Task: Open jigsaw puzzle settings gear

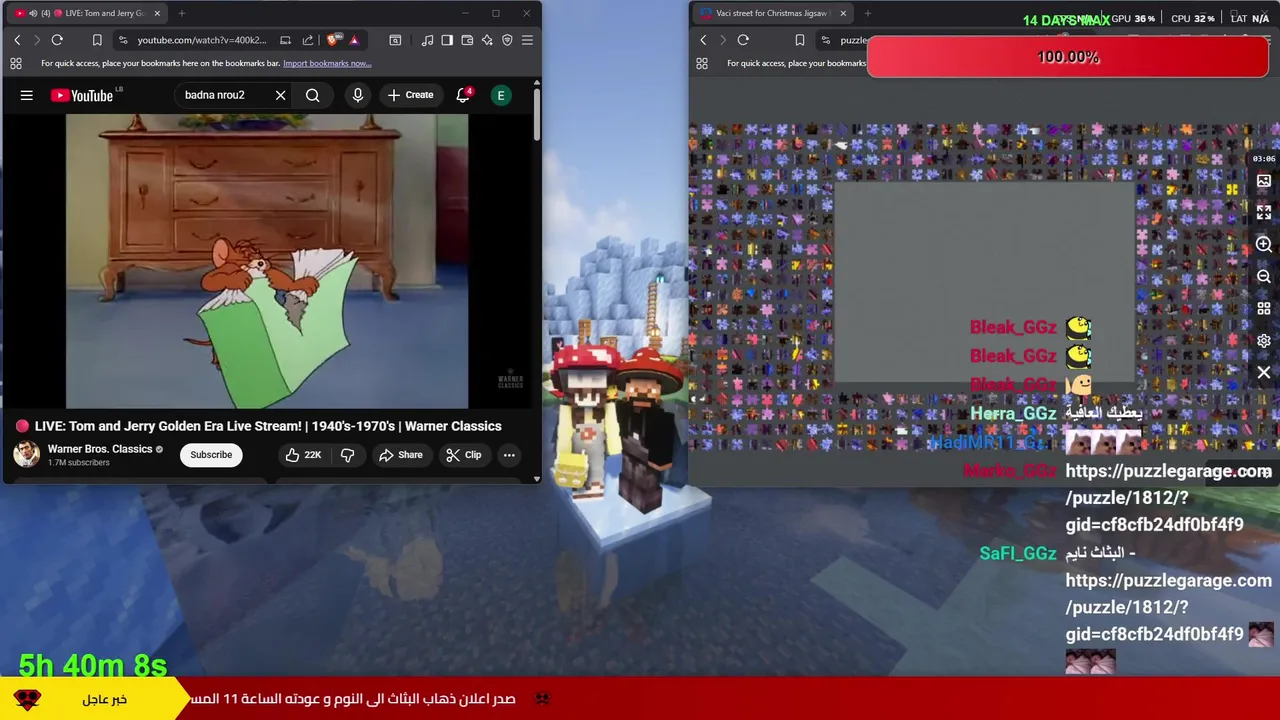Action: click(x=1264, y=341)
